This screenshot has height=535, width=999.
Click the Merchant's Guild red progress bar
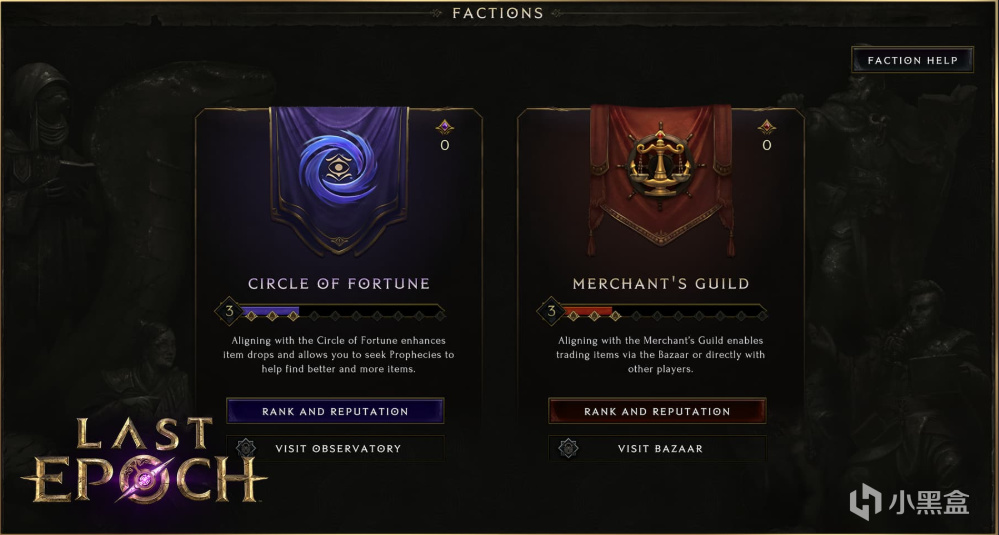(587, 313)
